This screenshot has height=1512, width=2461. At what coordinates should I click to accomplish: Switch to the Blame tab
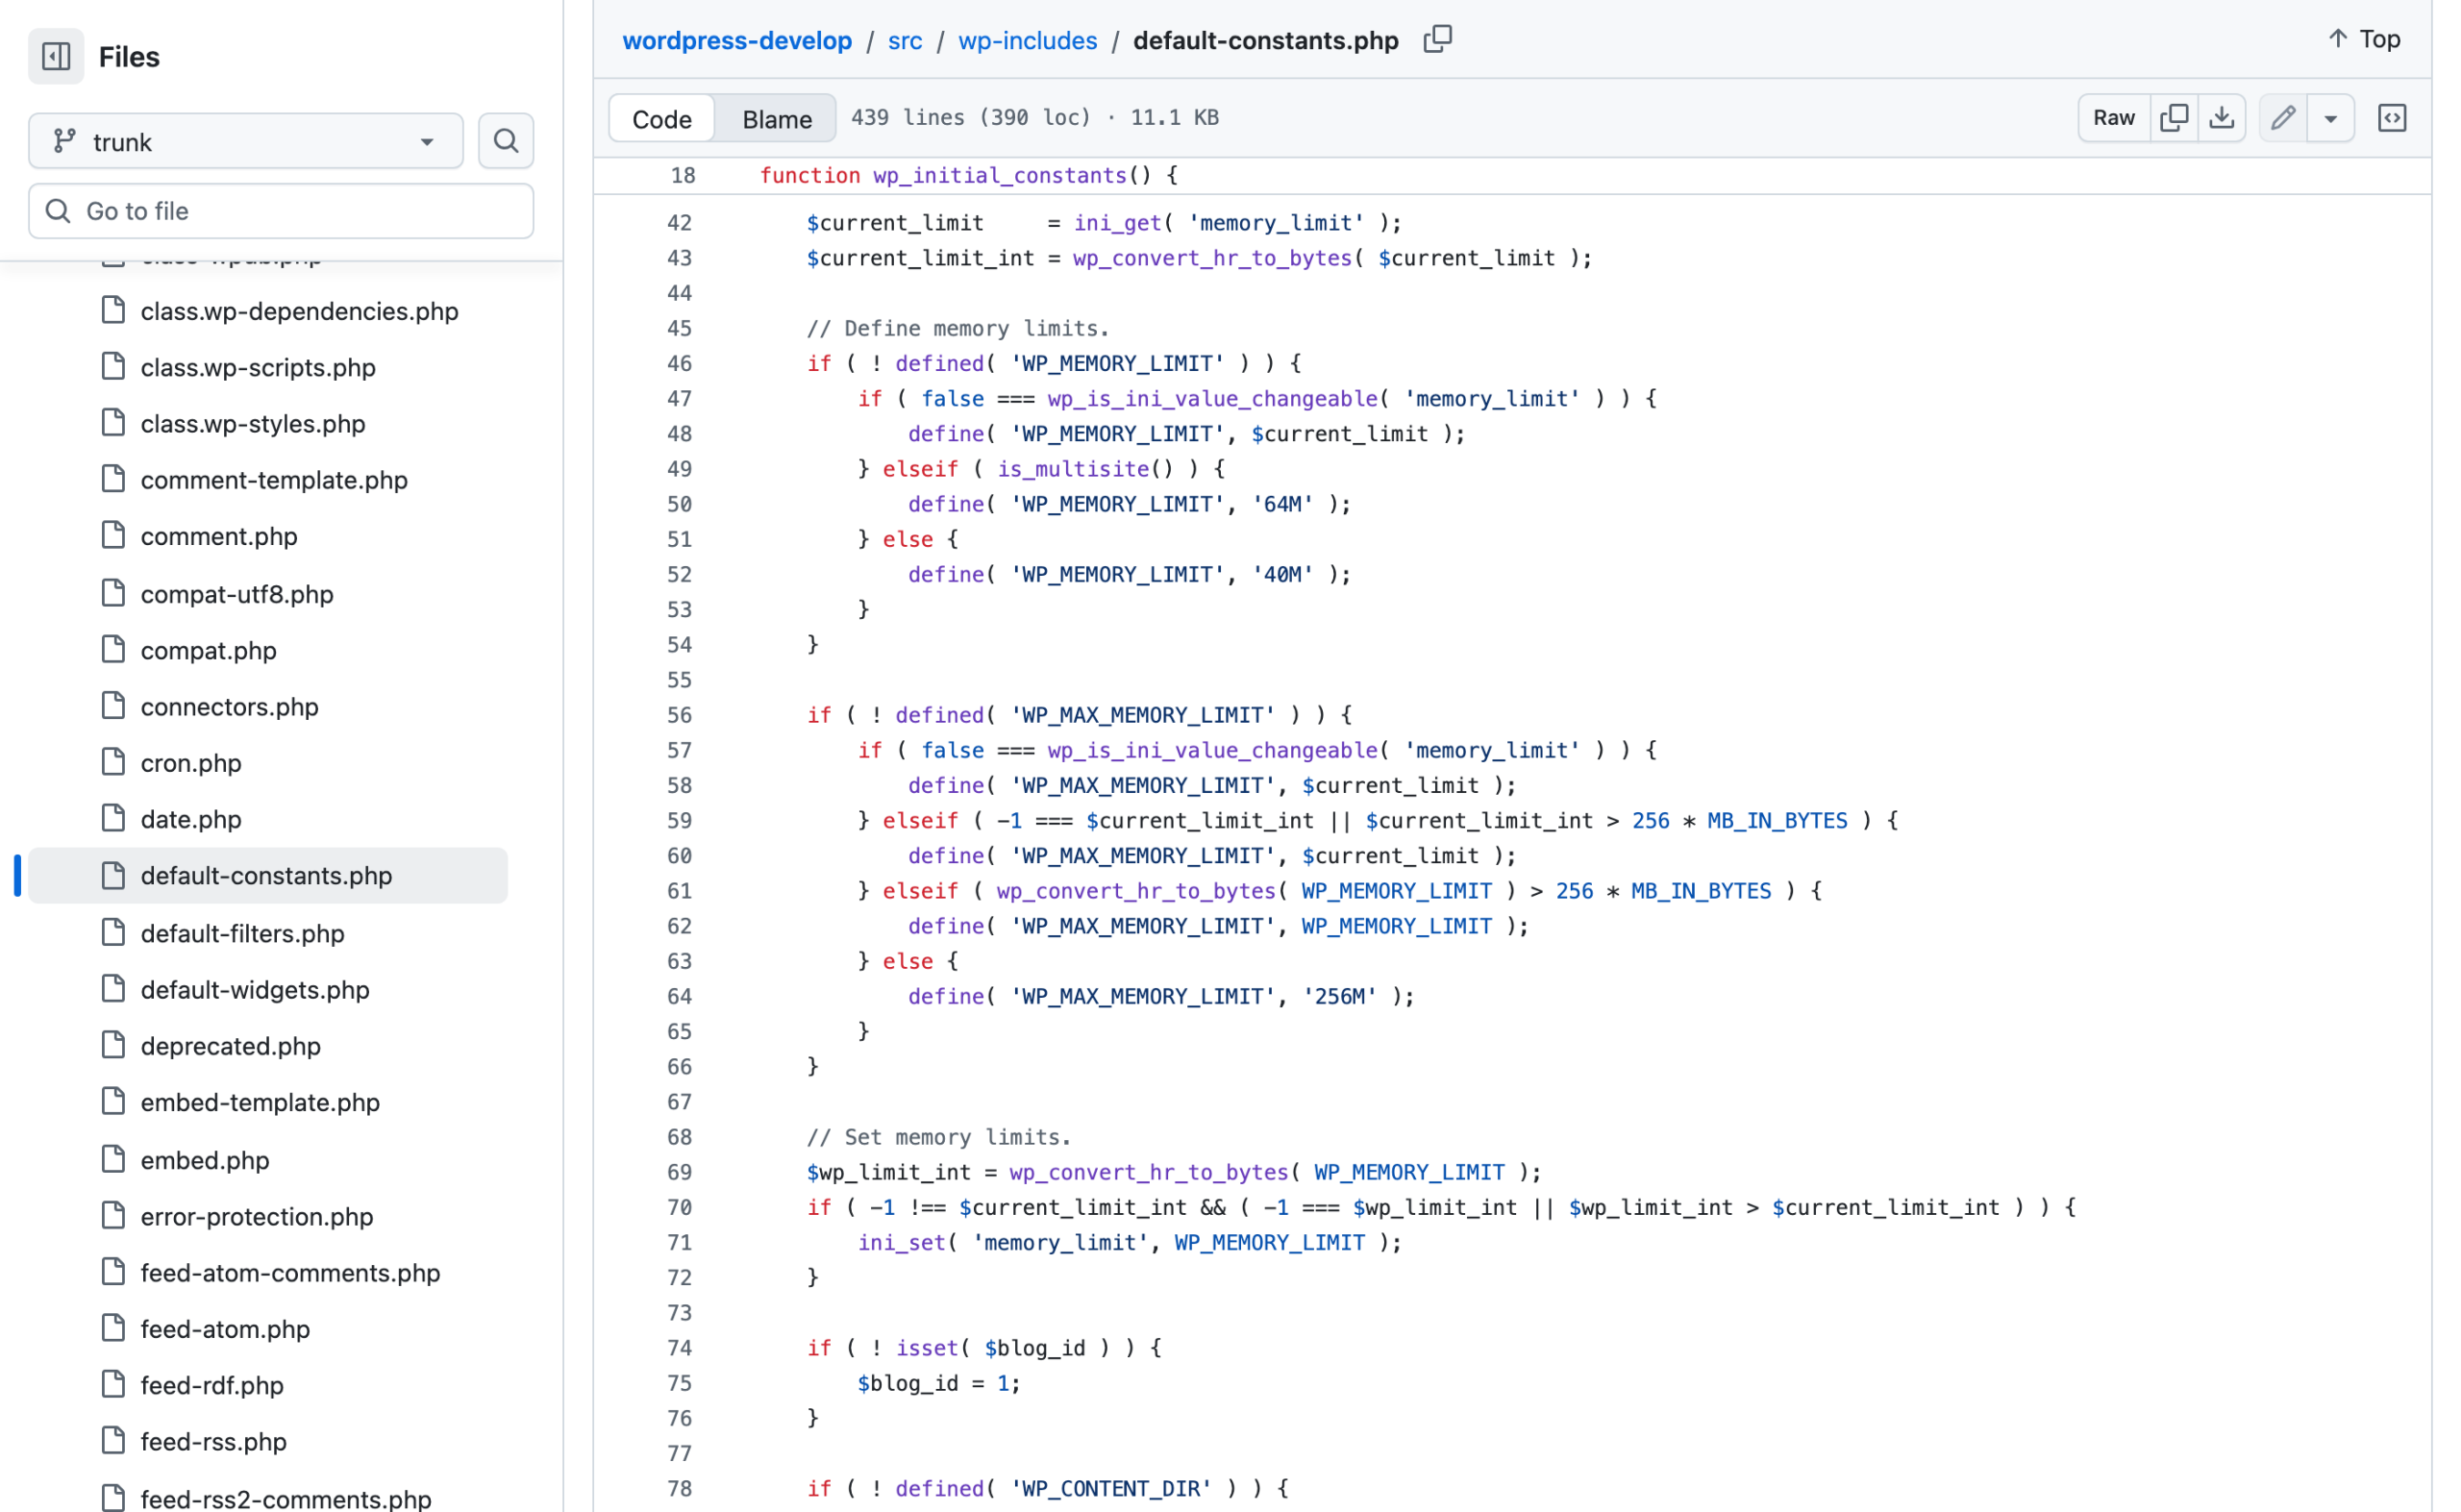tap(777, 119)
